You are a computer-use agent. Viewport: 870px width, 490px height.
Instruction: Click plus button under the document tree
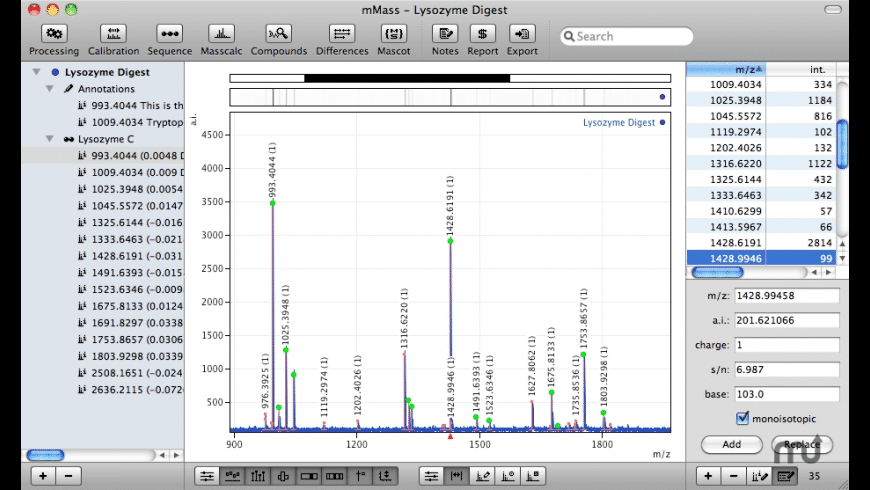point(43,476)
